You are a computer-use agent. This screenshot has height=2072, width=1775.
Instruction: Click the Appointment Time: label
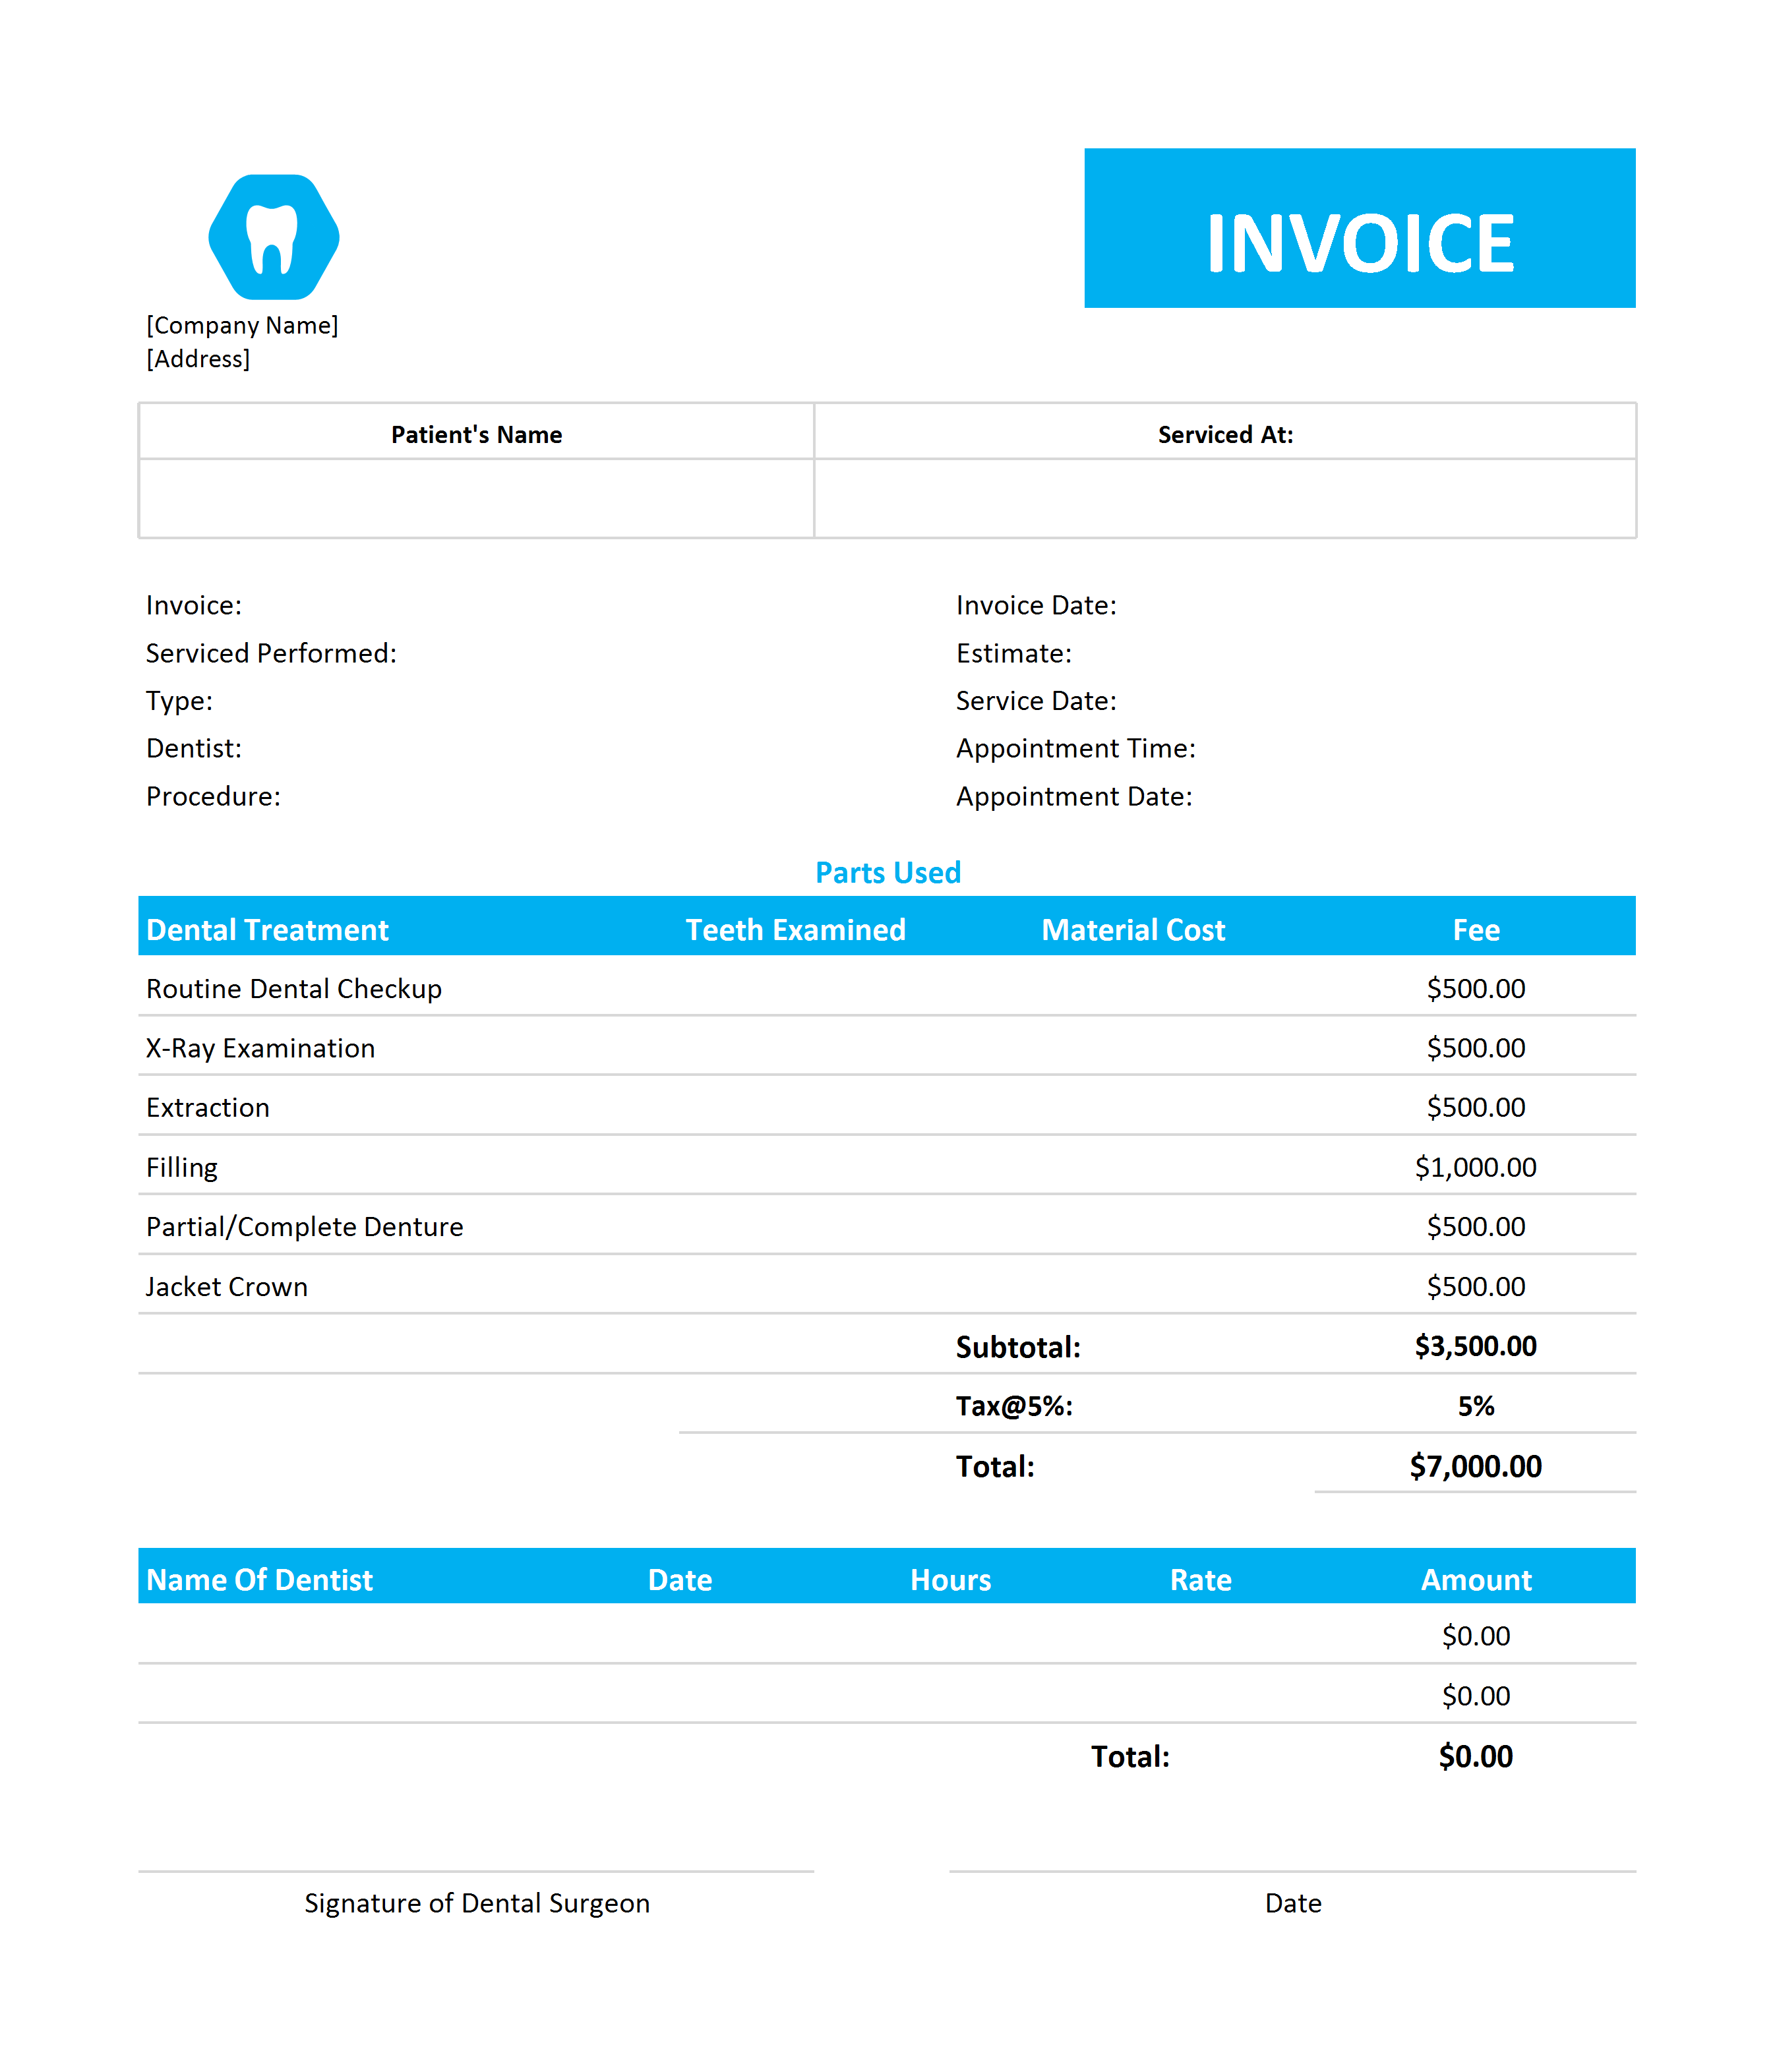tap(1075, 748)
